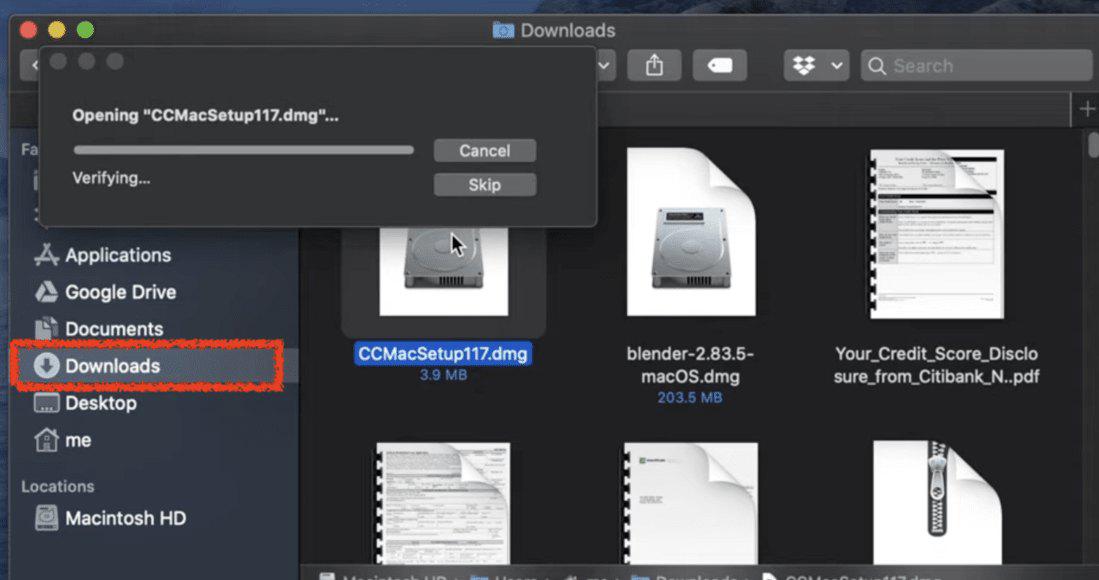Cancel opening CCMacSetup117.dmg
Screen dimensions: 1099x580
pyautogui.click(x=484, y=151)
